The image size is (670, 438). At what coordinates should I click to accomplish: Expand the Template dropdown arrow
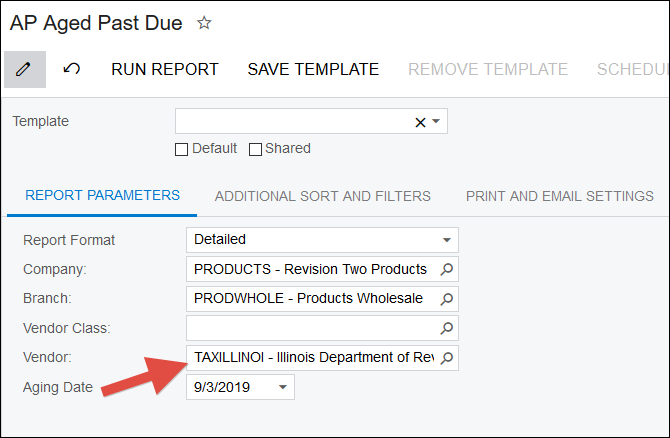coord(437,122)
